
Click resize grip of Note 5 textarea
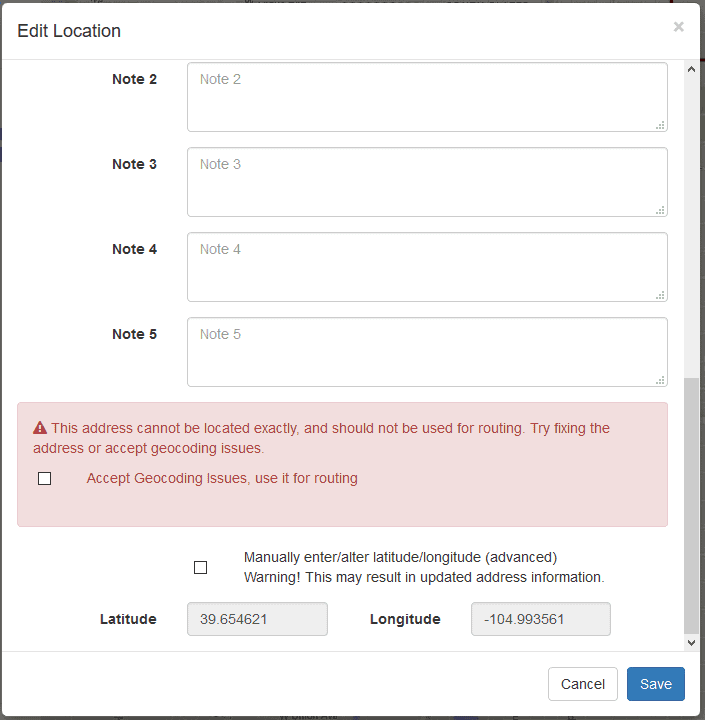point(660,380)
